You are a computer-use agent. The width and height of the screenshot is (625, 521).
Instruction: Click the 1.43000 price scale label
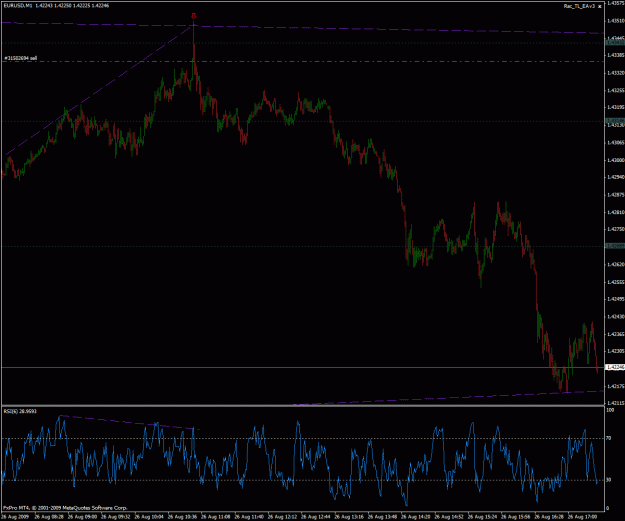click(x=616, y=160)
